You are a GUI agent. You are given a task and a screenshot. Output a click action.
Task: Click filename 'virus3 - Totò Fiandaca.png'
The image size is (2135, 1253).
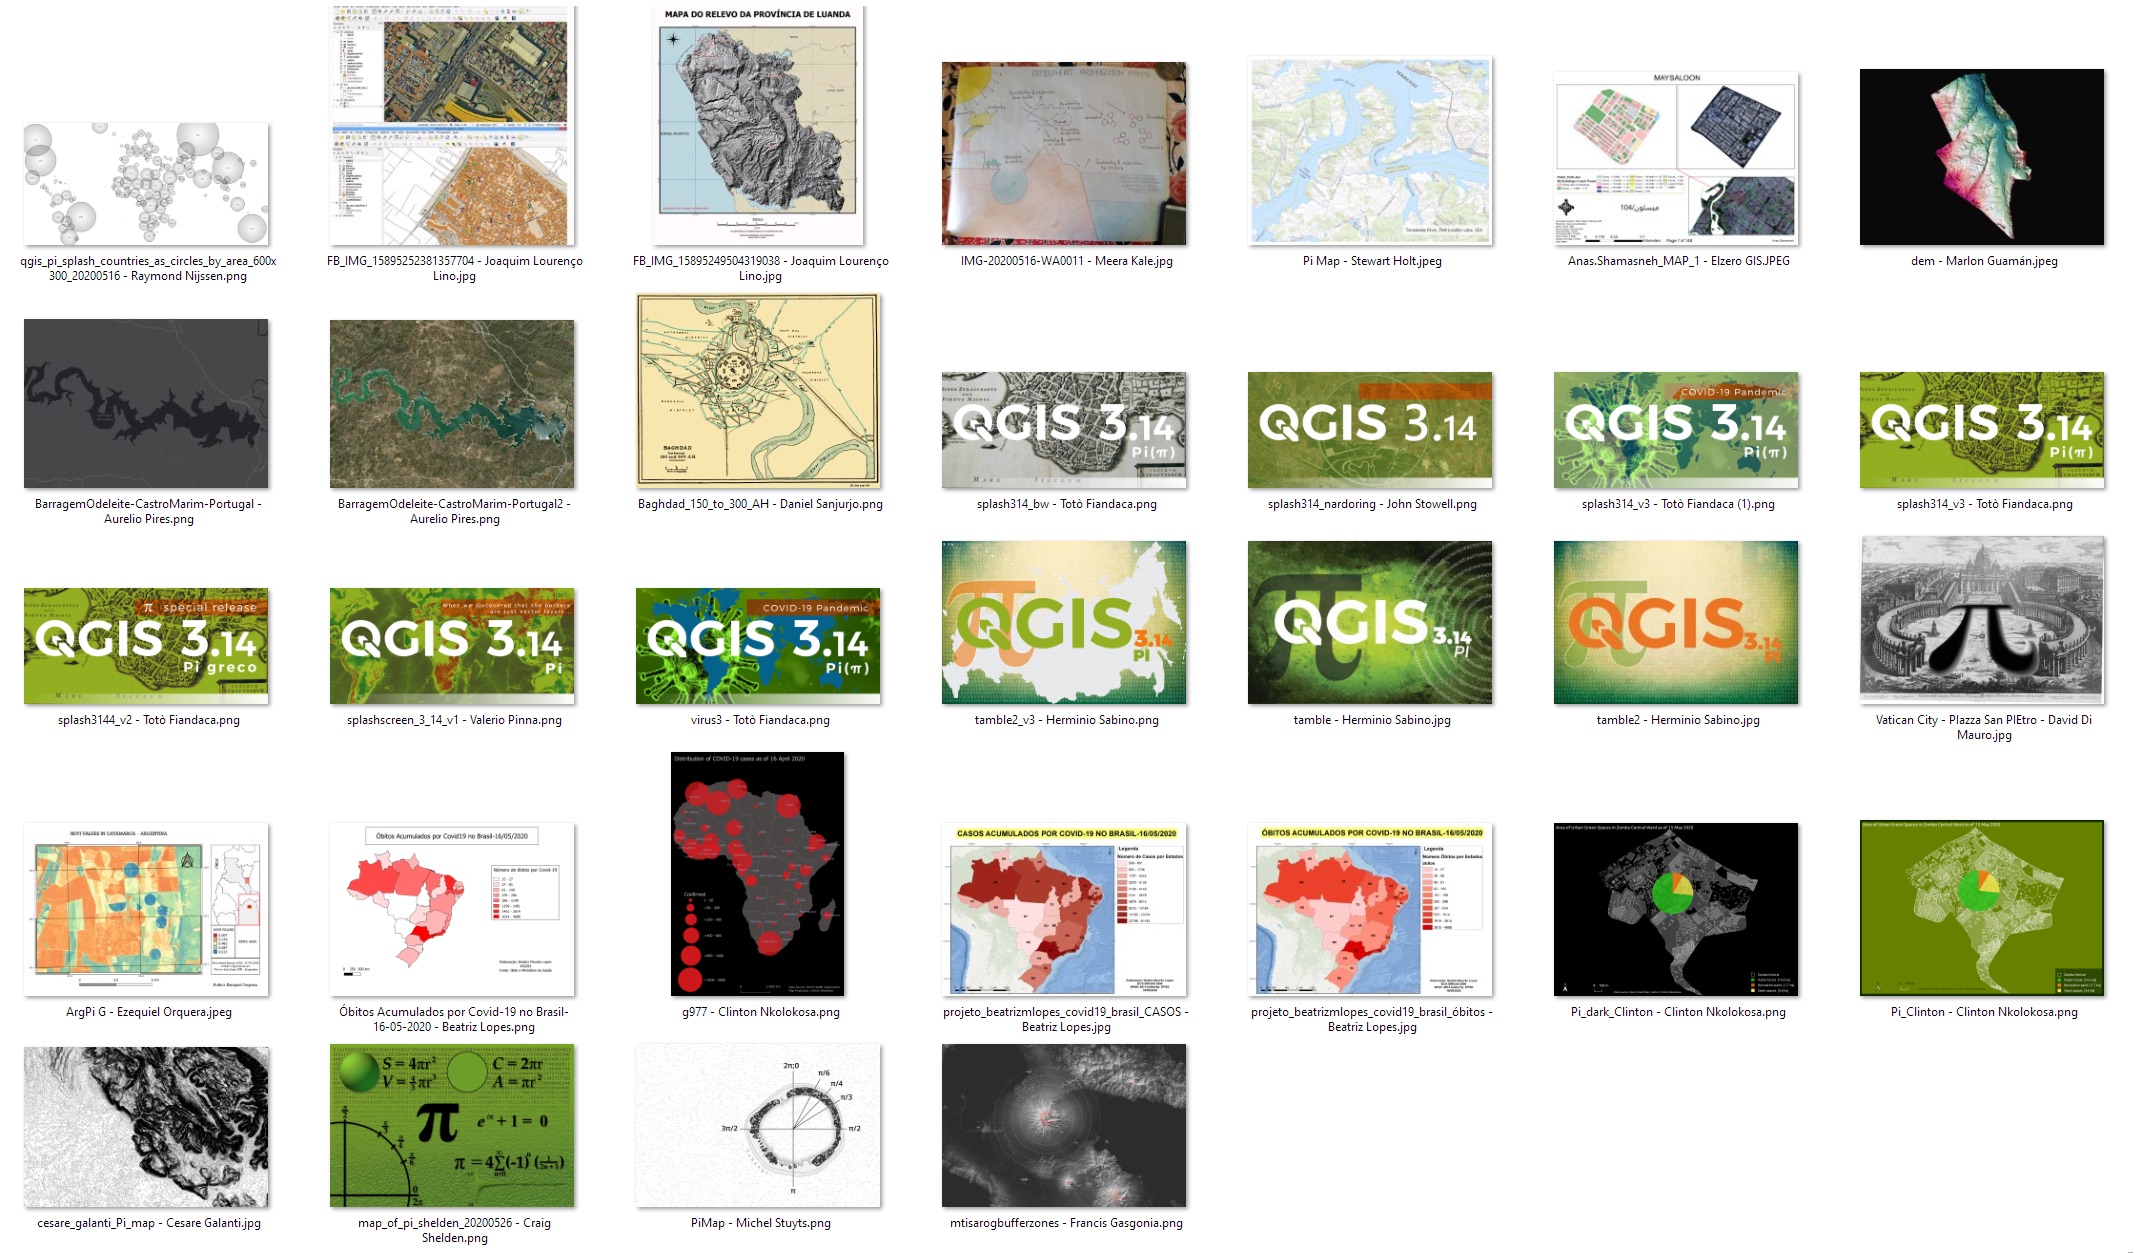pos(760,720)
